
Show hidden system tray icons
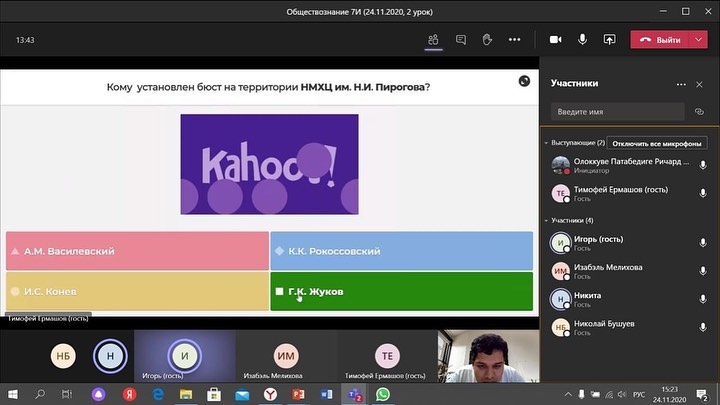coord(568,394)
